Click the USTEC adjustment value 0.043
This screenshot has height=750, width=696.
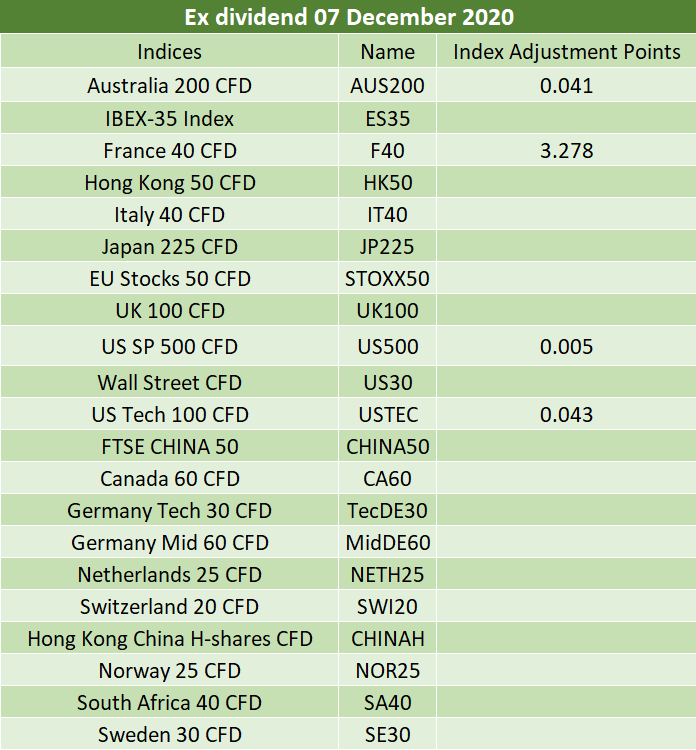(x=566, y=414)
